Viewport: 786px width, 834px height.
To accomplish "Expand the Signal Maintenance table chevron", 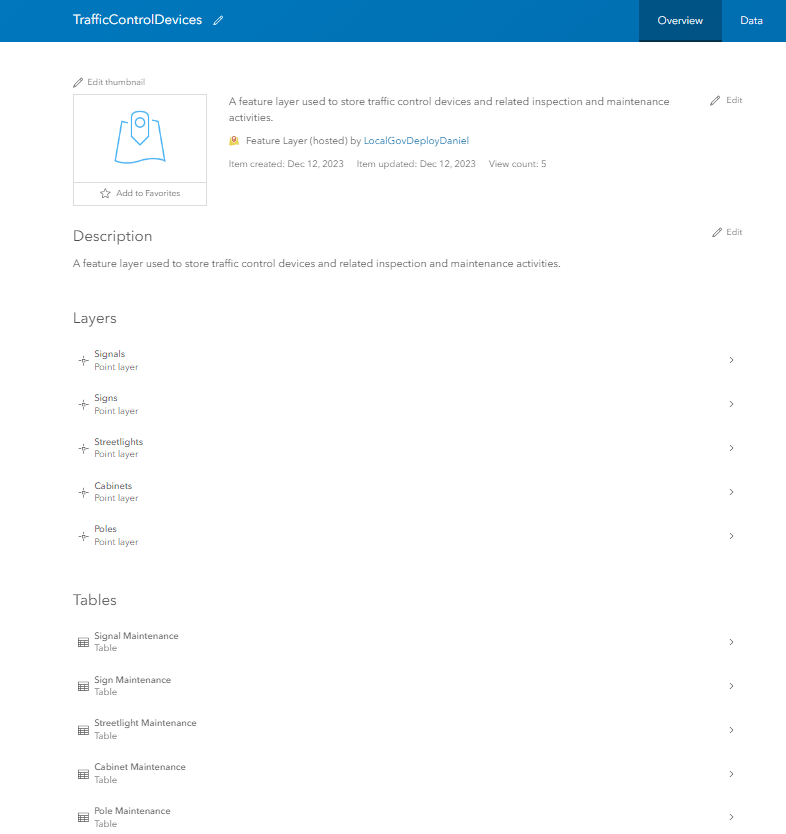I will point(732,642).
